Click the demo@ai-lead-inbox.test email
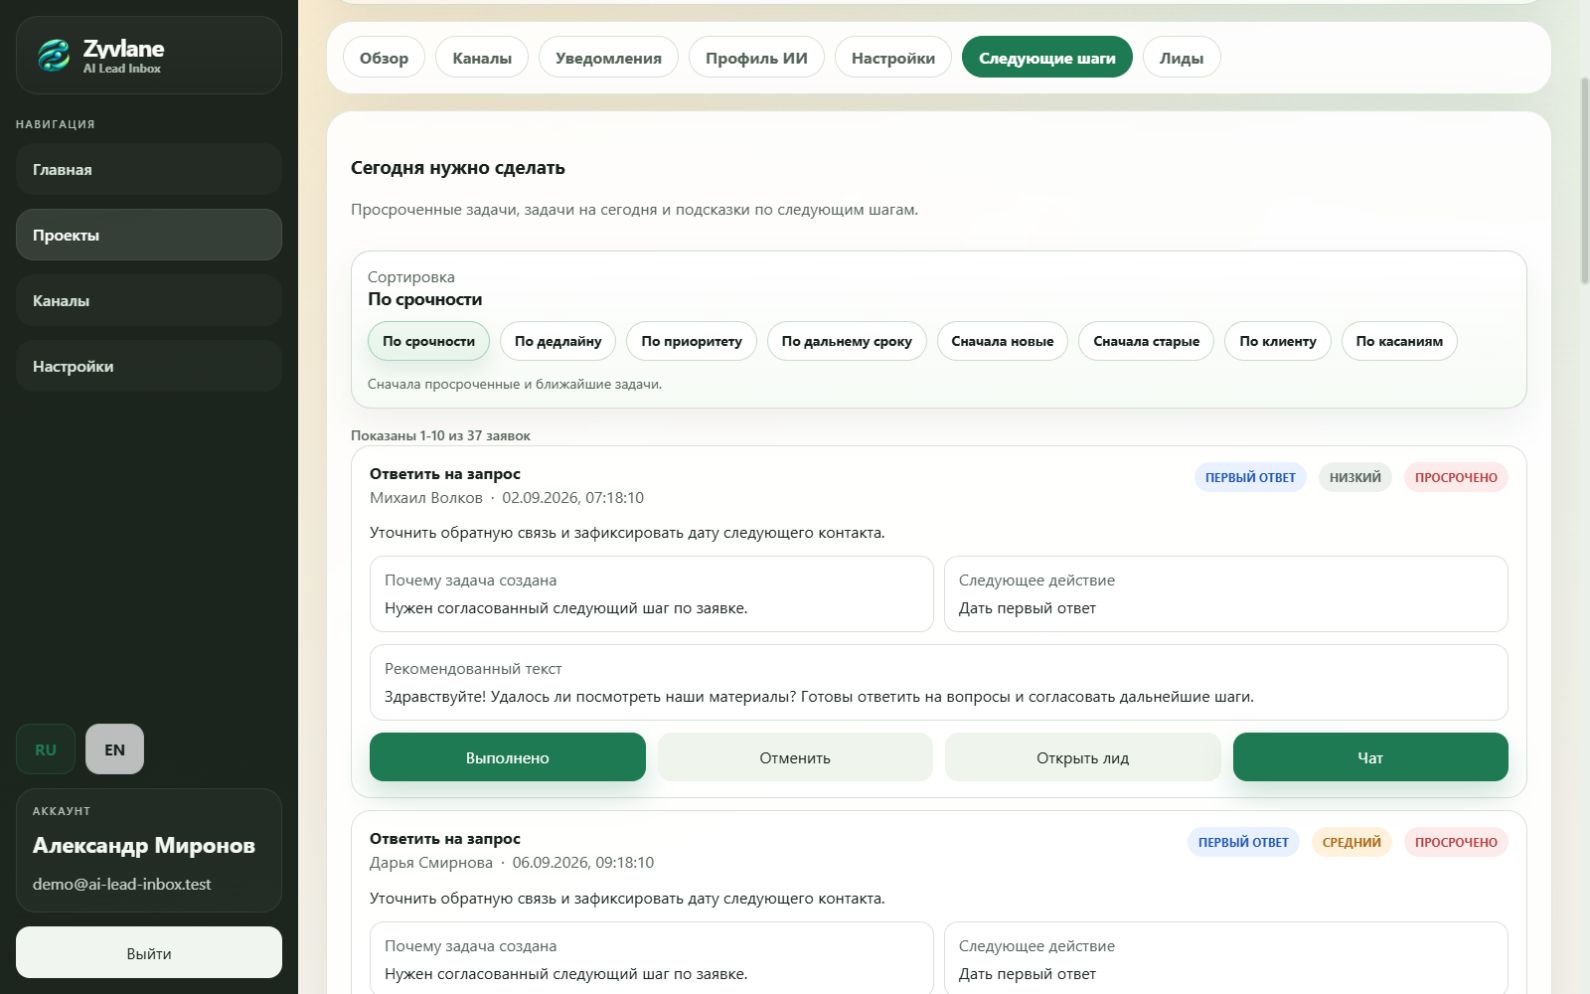 pos(122,884)
